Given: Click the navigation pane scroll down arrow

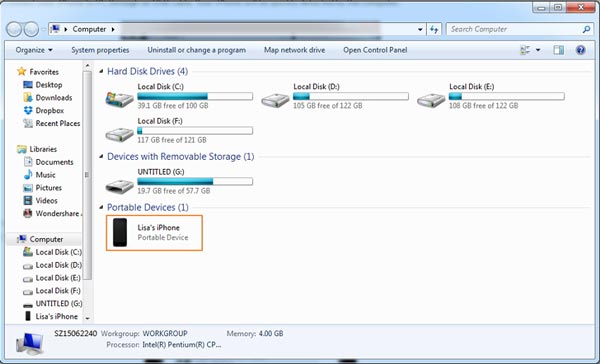Looking at the screenshot, I should 87,318.
